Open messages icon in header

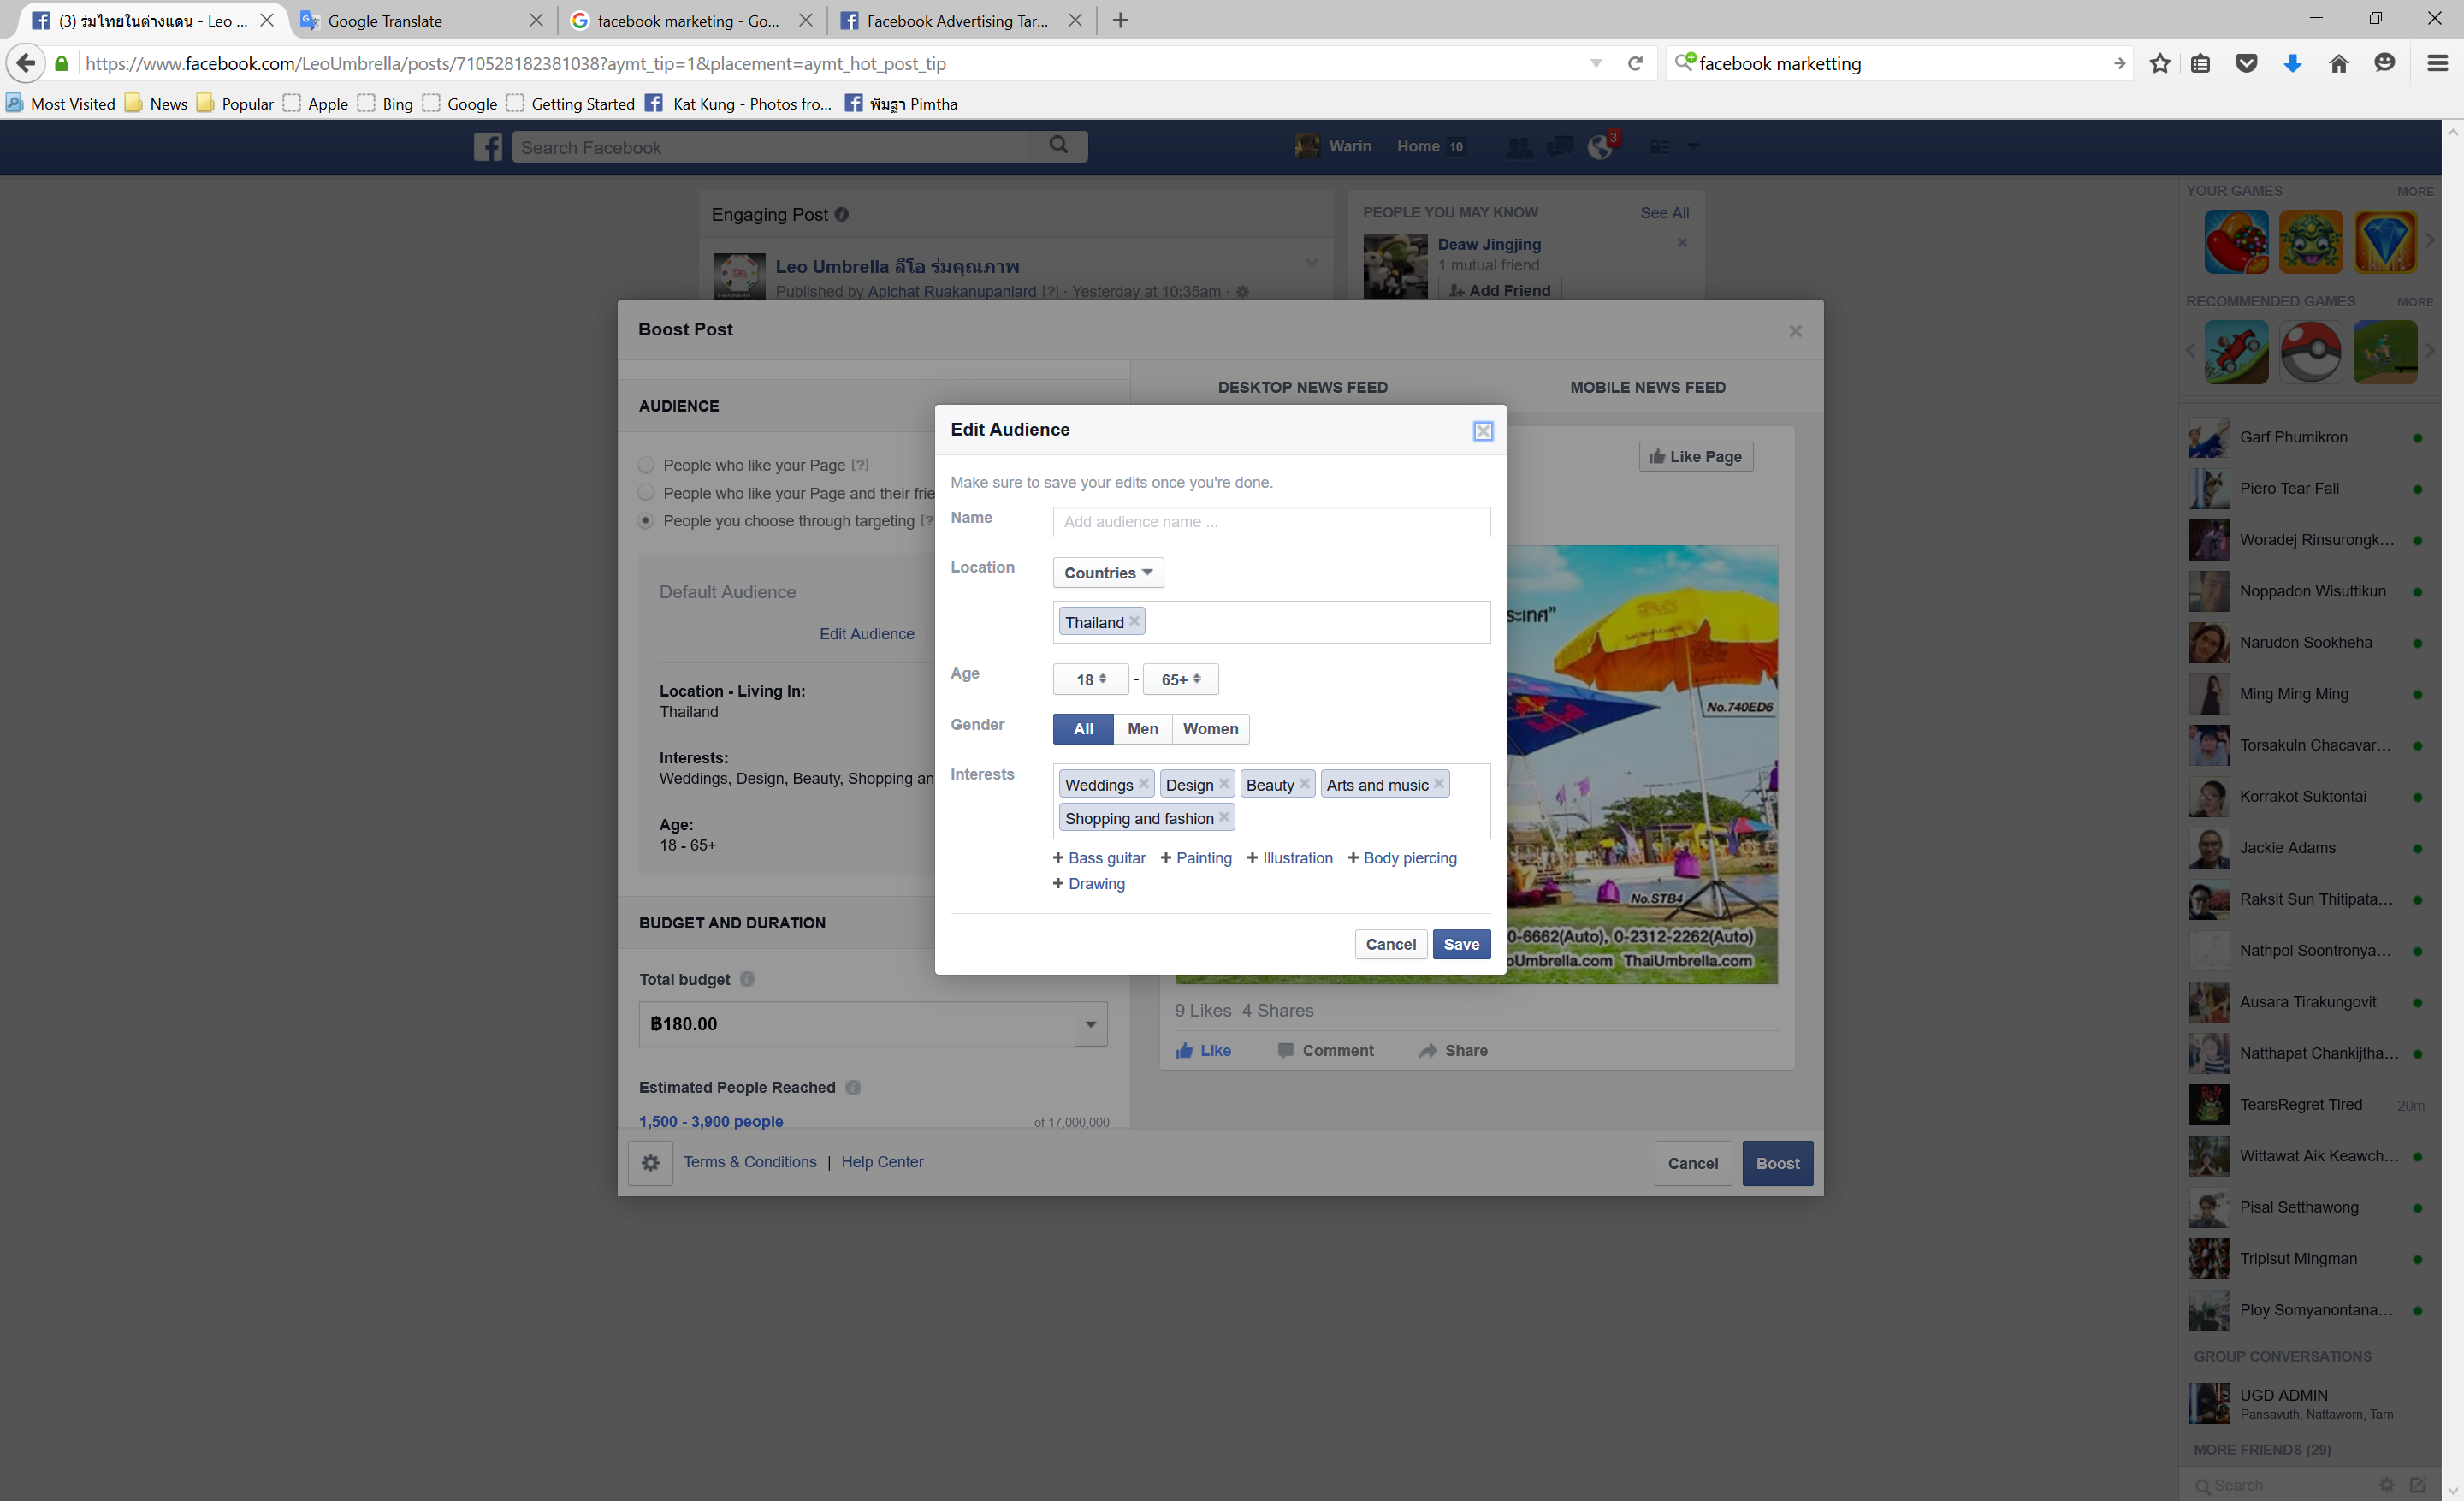pyautogui.click(x=1559, y=147)
